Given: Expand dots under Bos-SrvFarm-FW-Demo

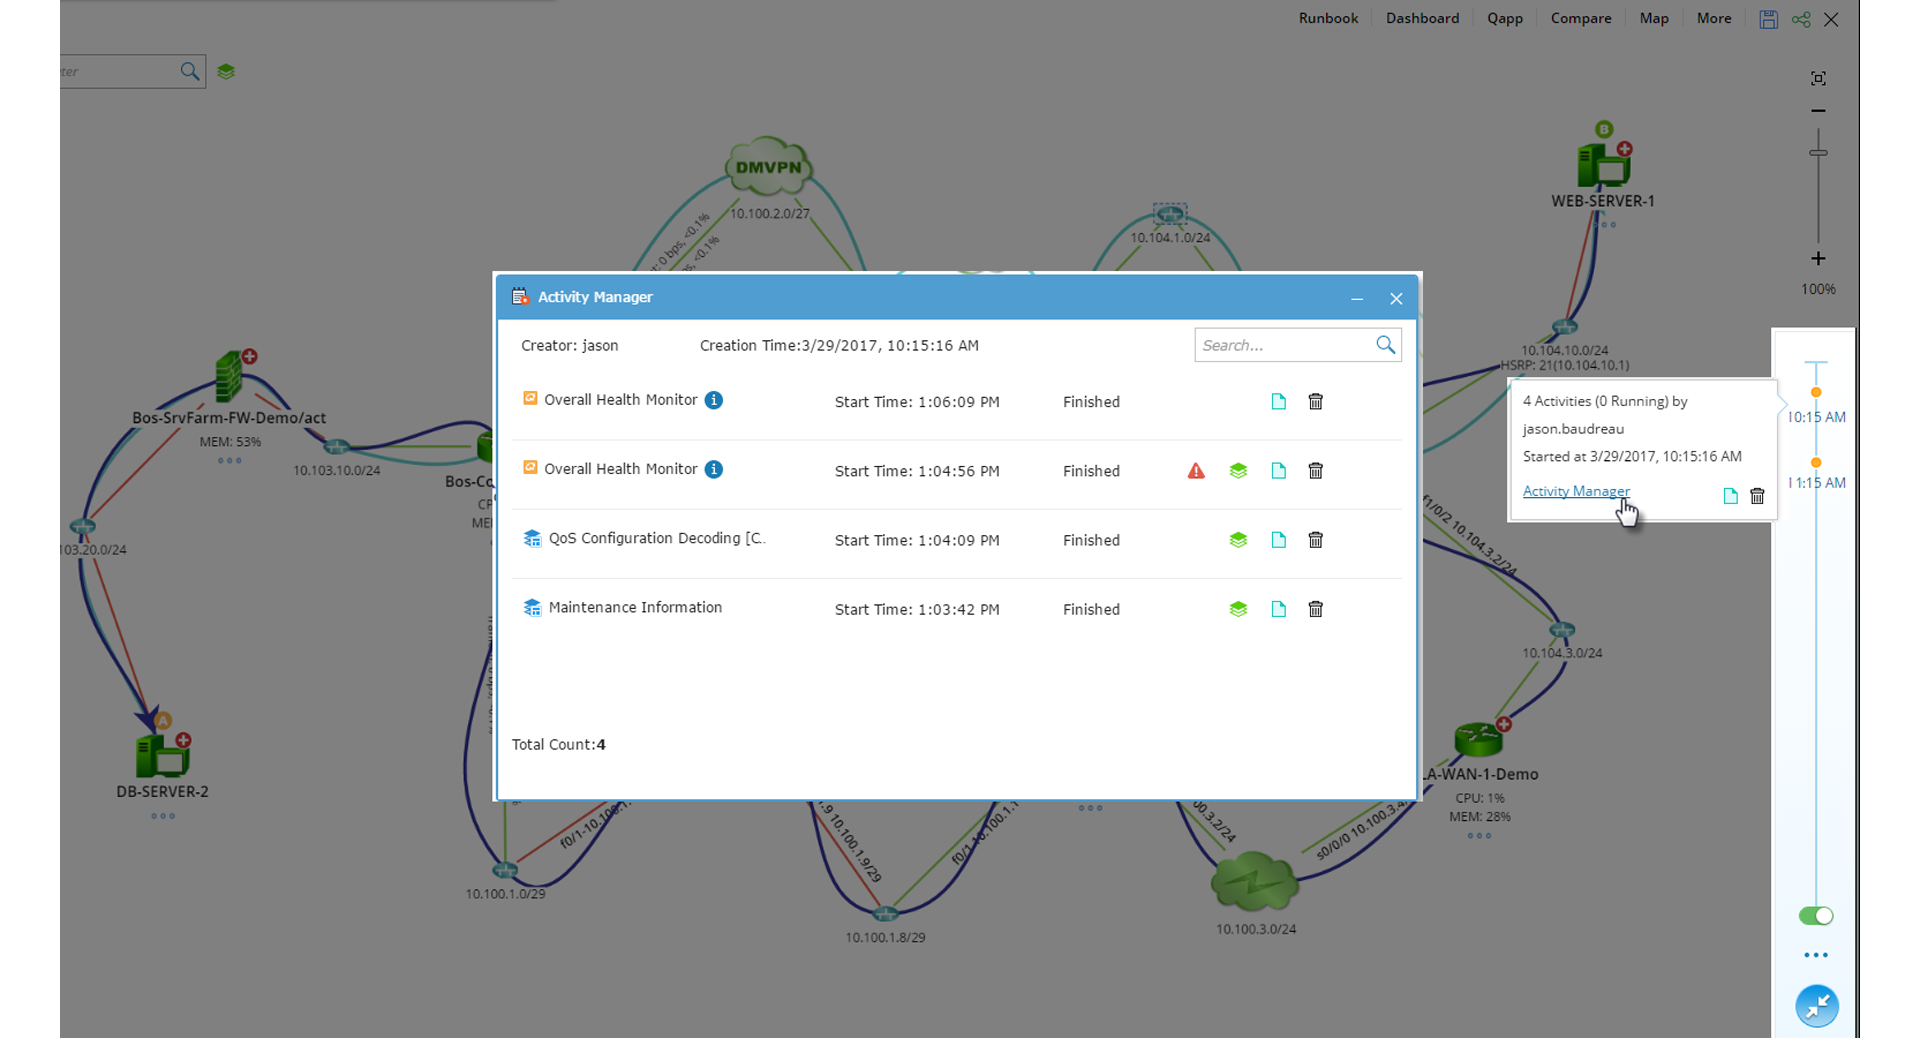Looking at the screenshot, I should click(x=229, y=461).
